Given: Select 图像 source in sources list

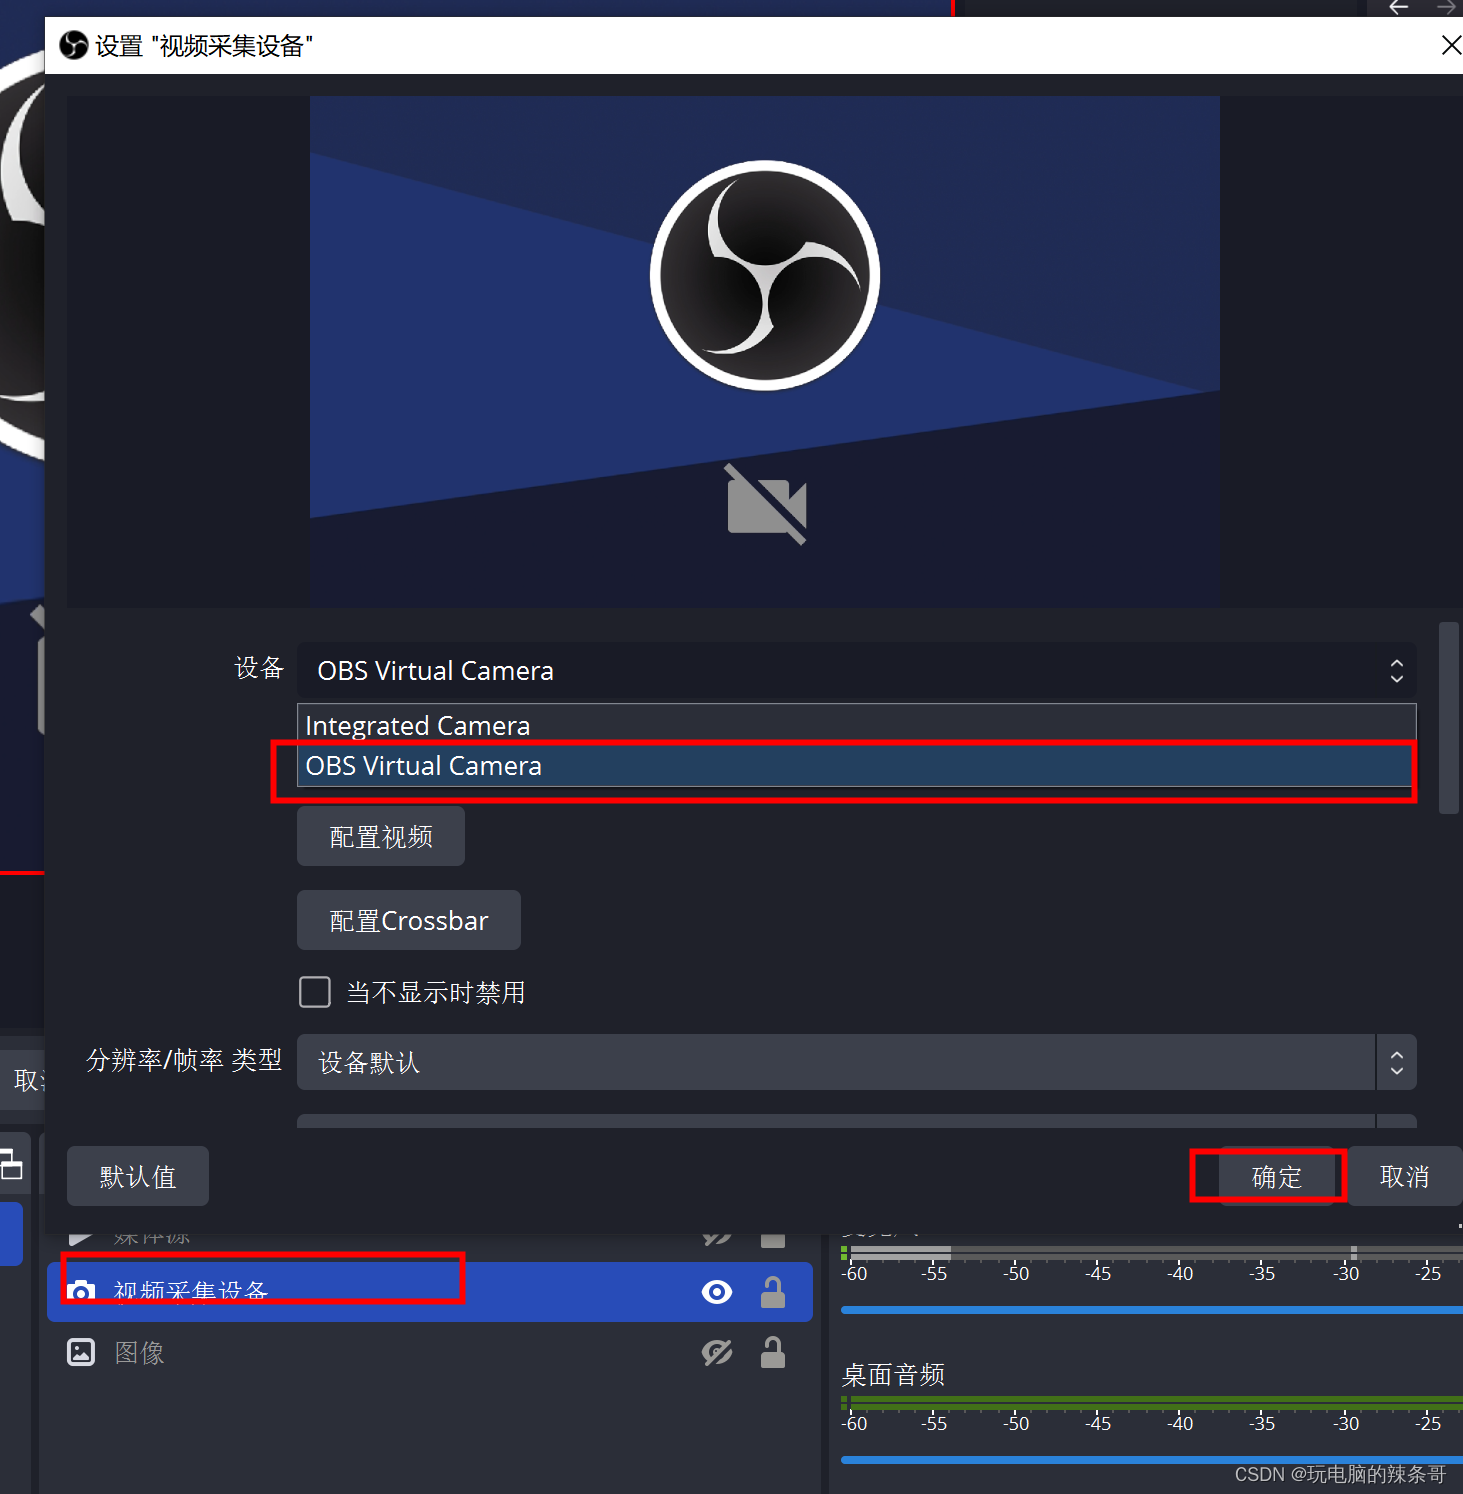Looking at the screenshot, I should [x=430, y=1352].
